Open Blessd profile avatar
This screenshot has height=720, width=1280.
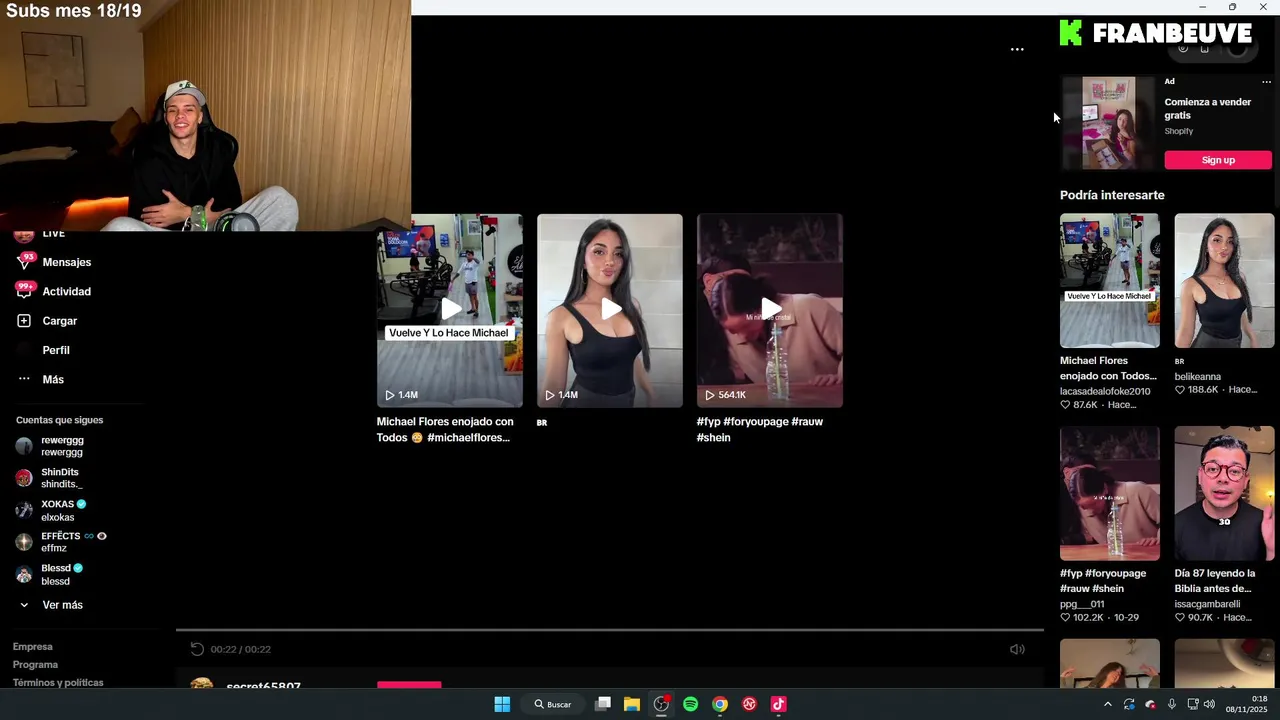[x=24, y=574]
